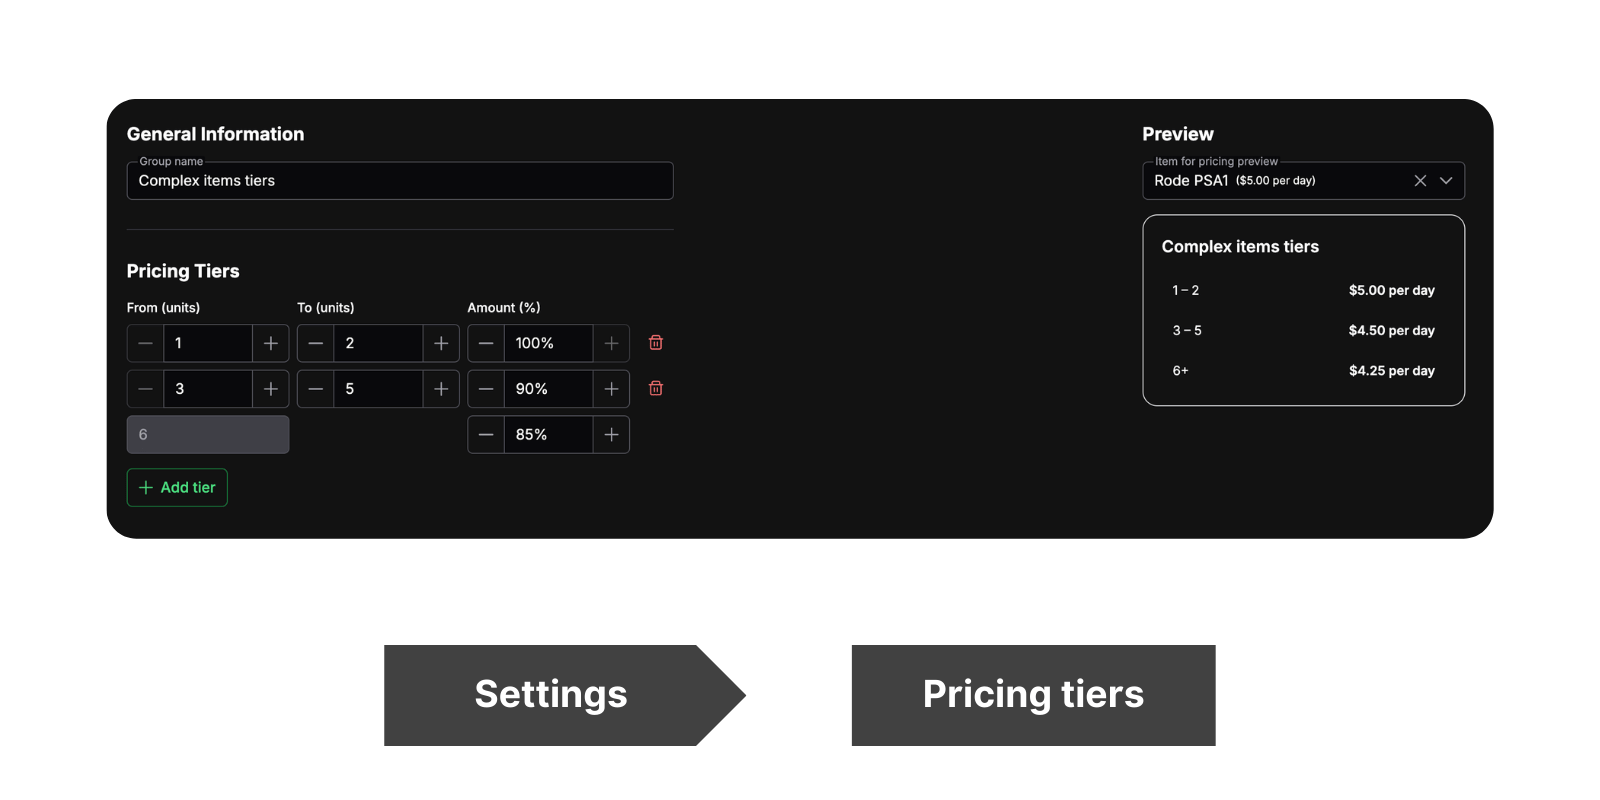Decrement the To value of 5

coord(315,388)
